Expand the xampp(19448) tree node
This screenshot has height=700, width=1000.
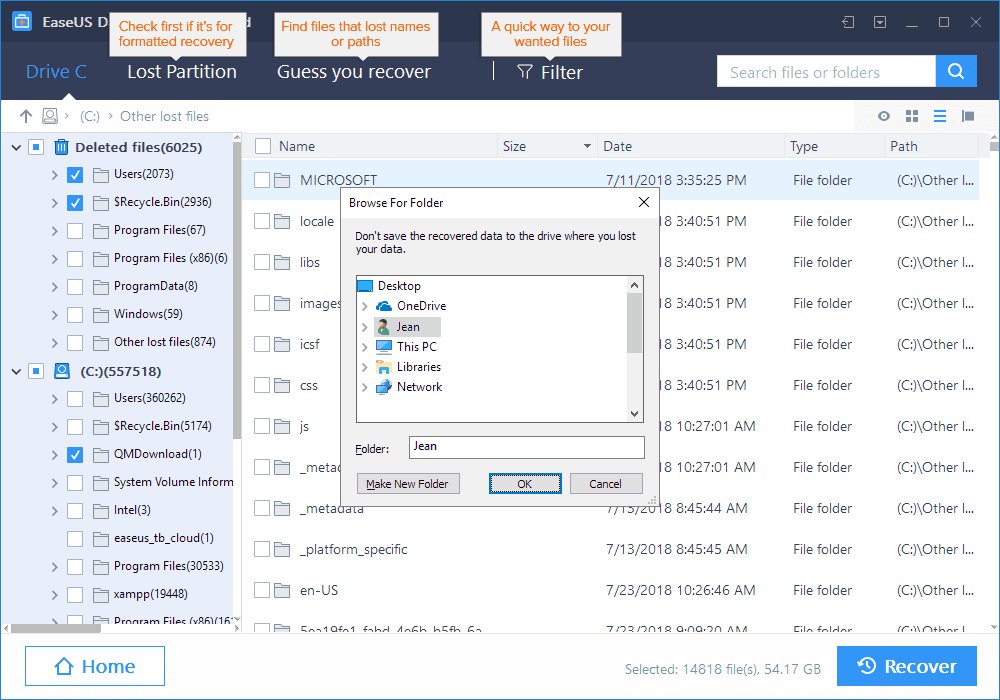coord(54,594)
